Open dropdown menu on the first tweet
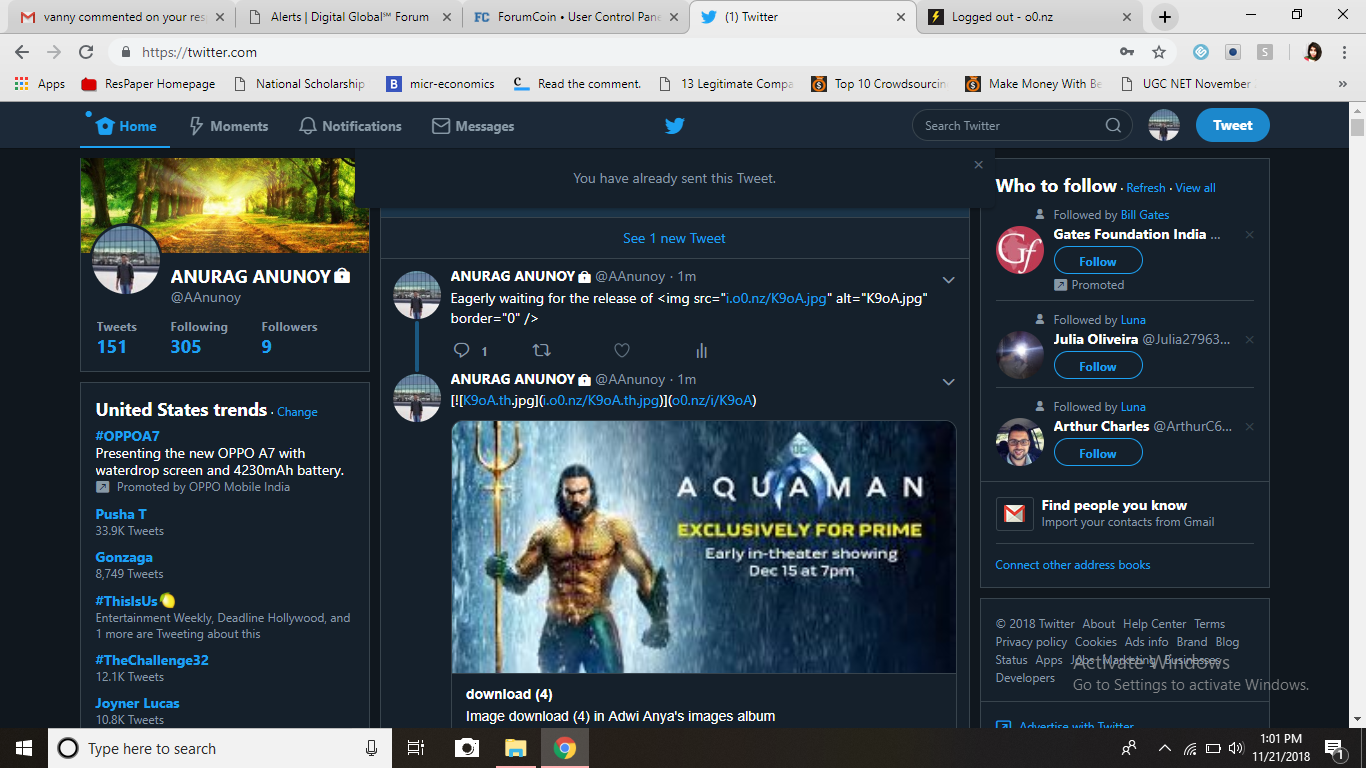This screenshot has height=768, width=1366. tap(948, 280)
